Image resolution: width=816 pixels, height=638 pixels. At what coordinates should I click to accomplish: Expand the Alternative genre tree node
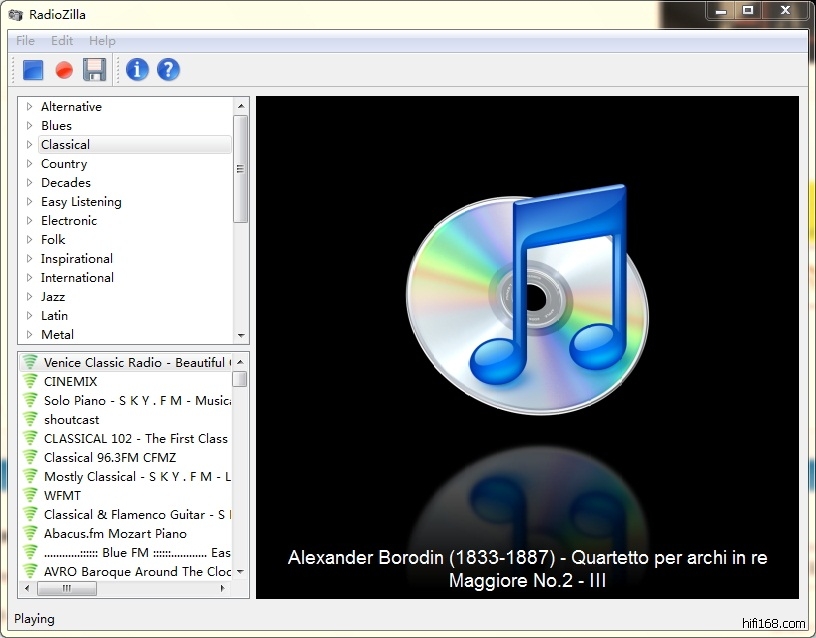coord(29,107)
